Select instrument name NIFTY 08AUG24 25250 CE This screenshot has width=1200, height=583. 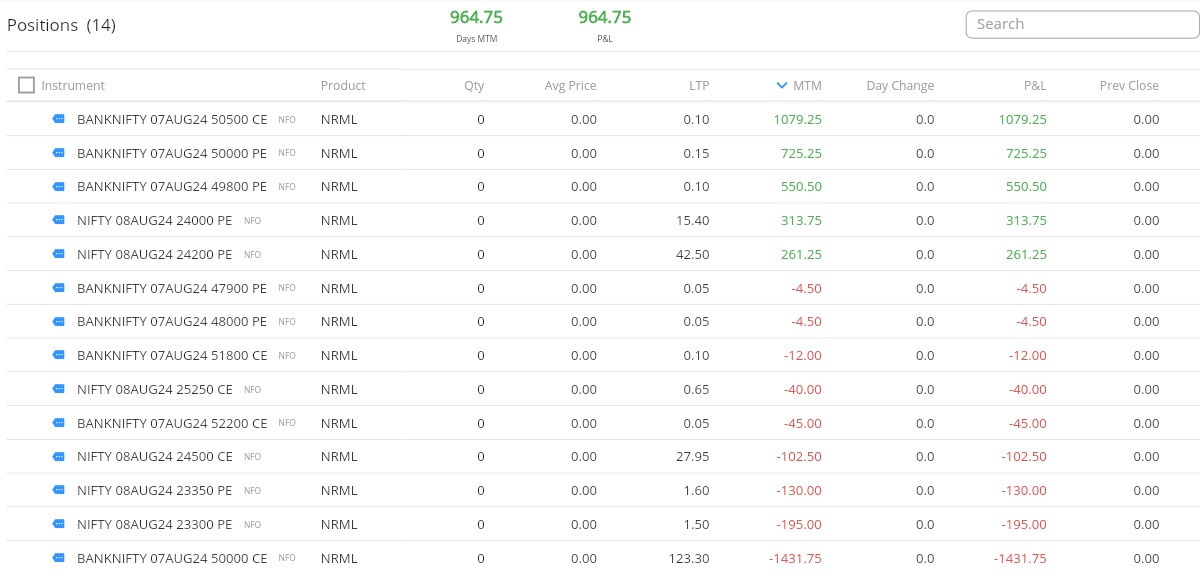[x=155, y=390]
